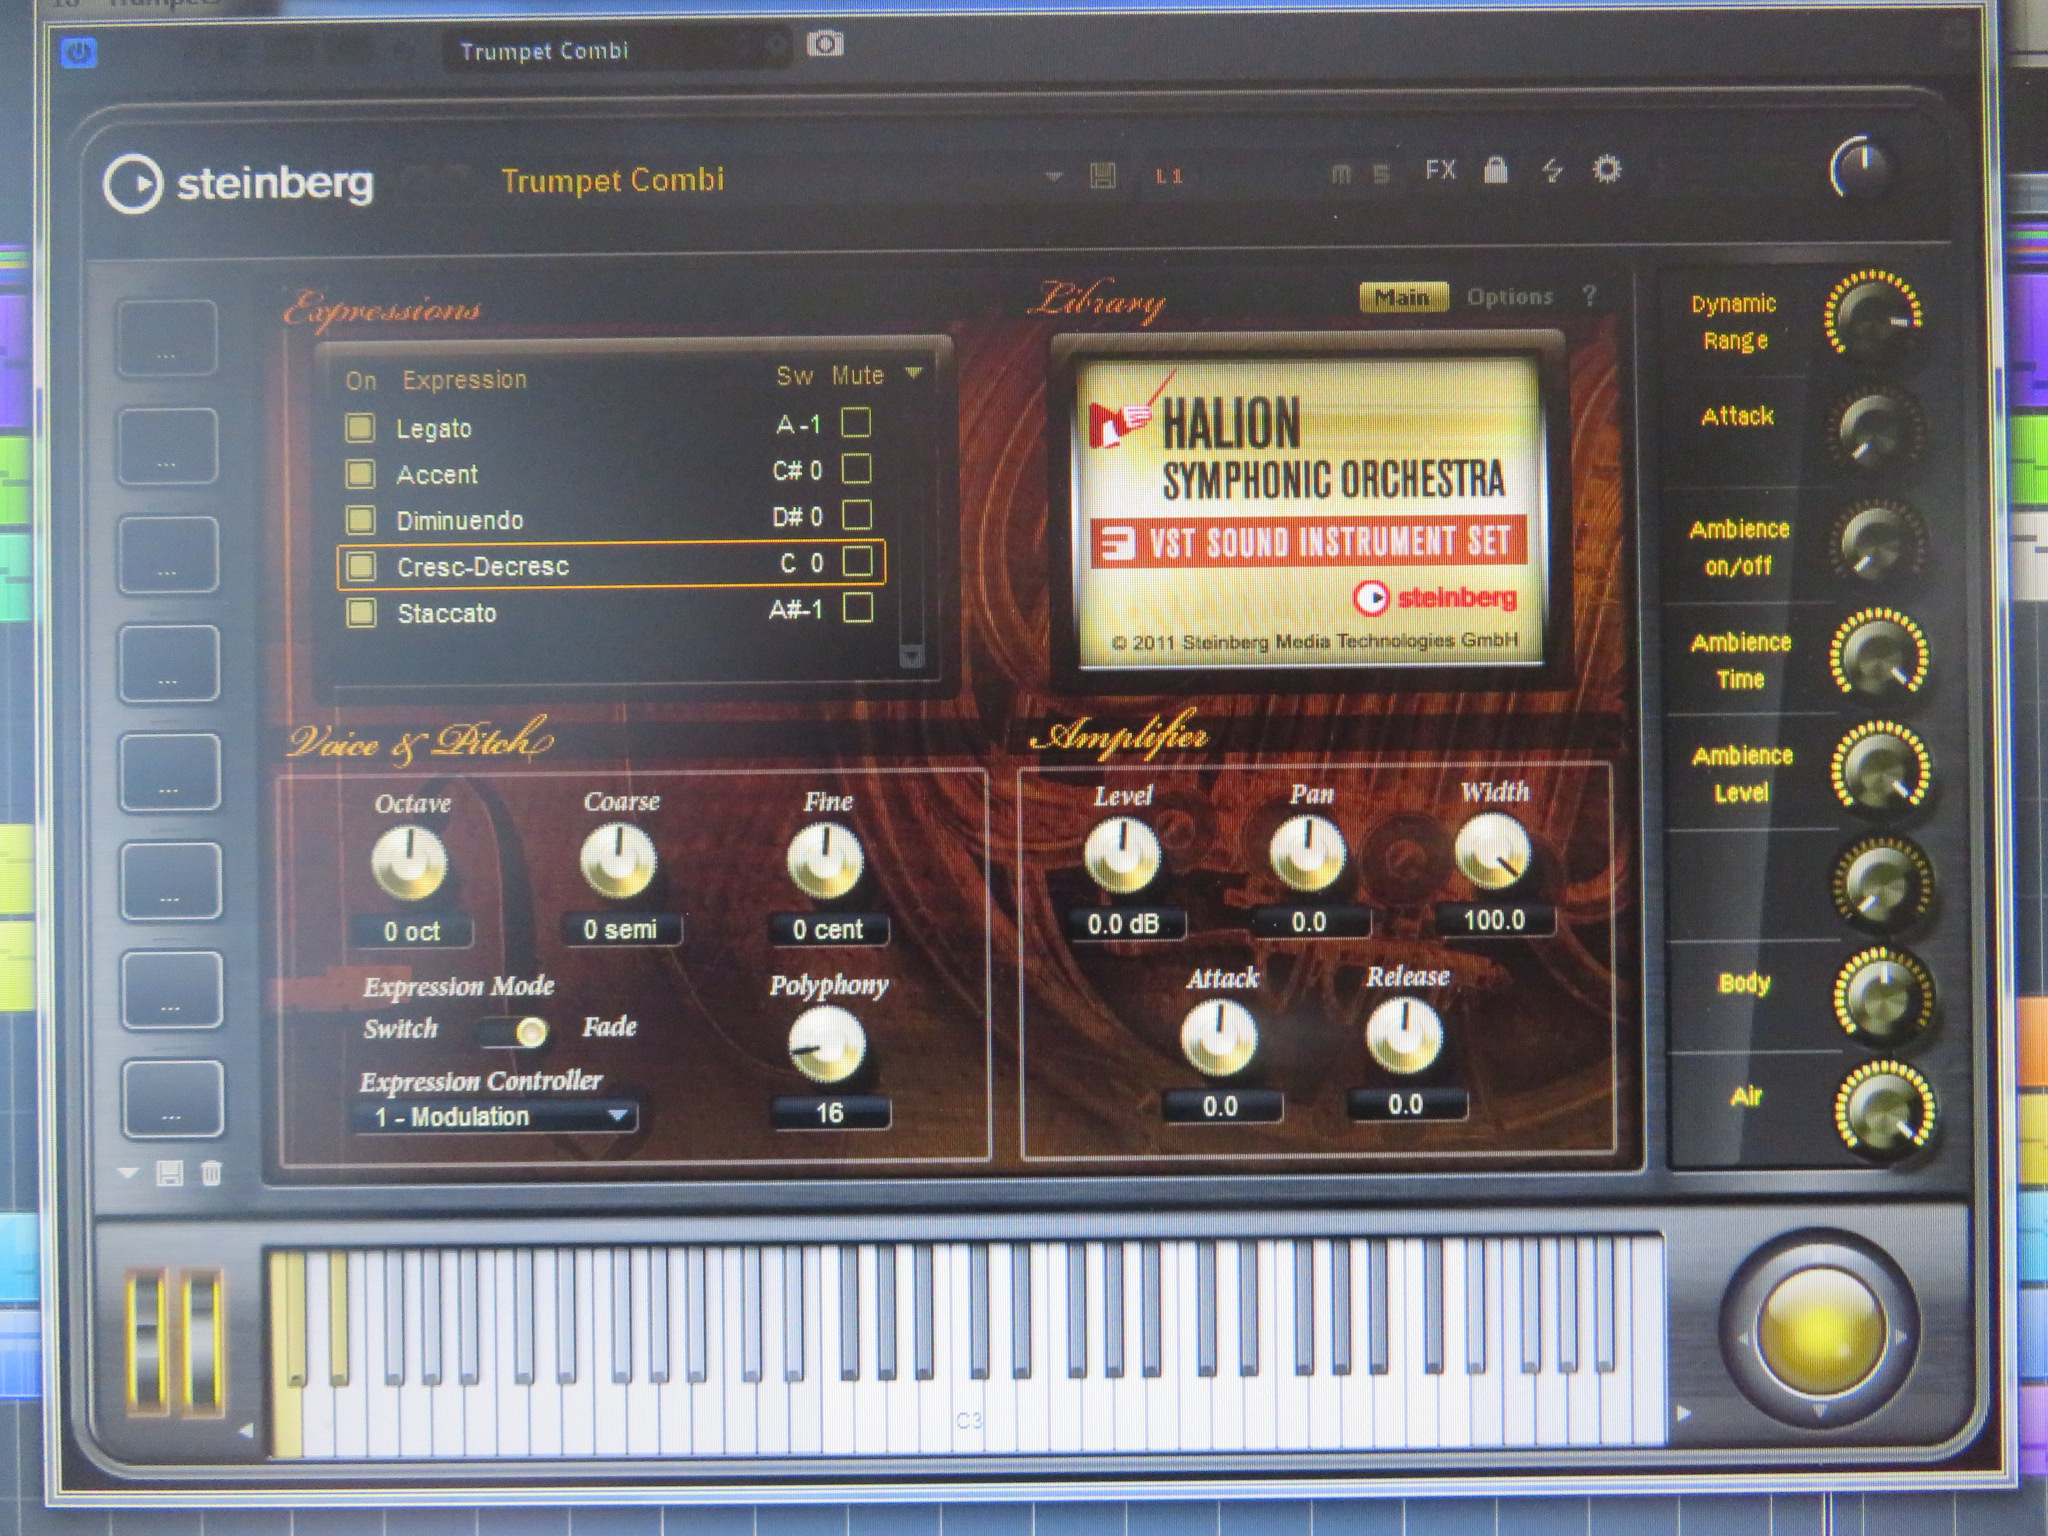Click the Air knob

[1886, 1110]
